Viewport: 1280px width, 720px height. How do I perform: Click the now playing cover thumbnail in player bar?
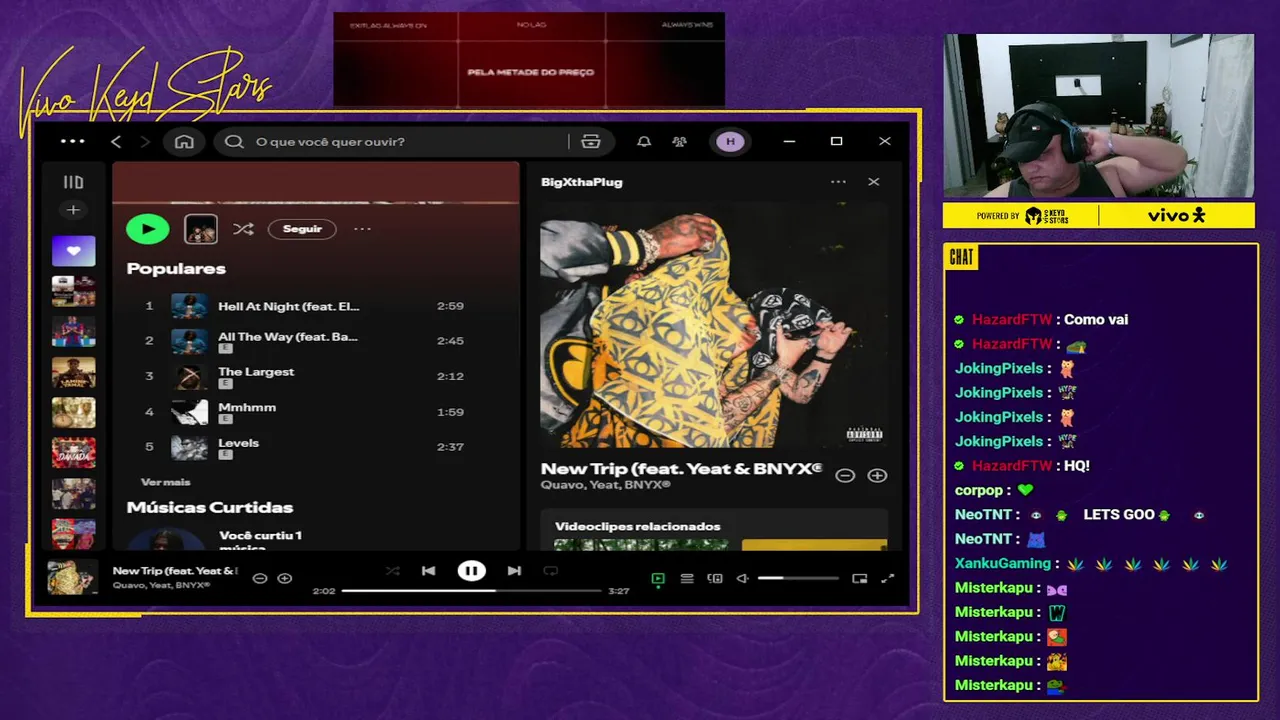click(73, 577)
